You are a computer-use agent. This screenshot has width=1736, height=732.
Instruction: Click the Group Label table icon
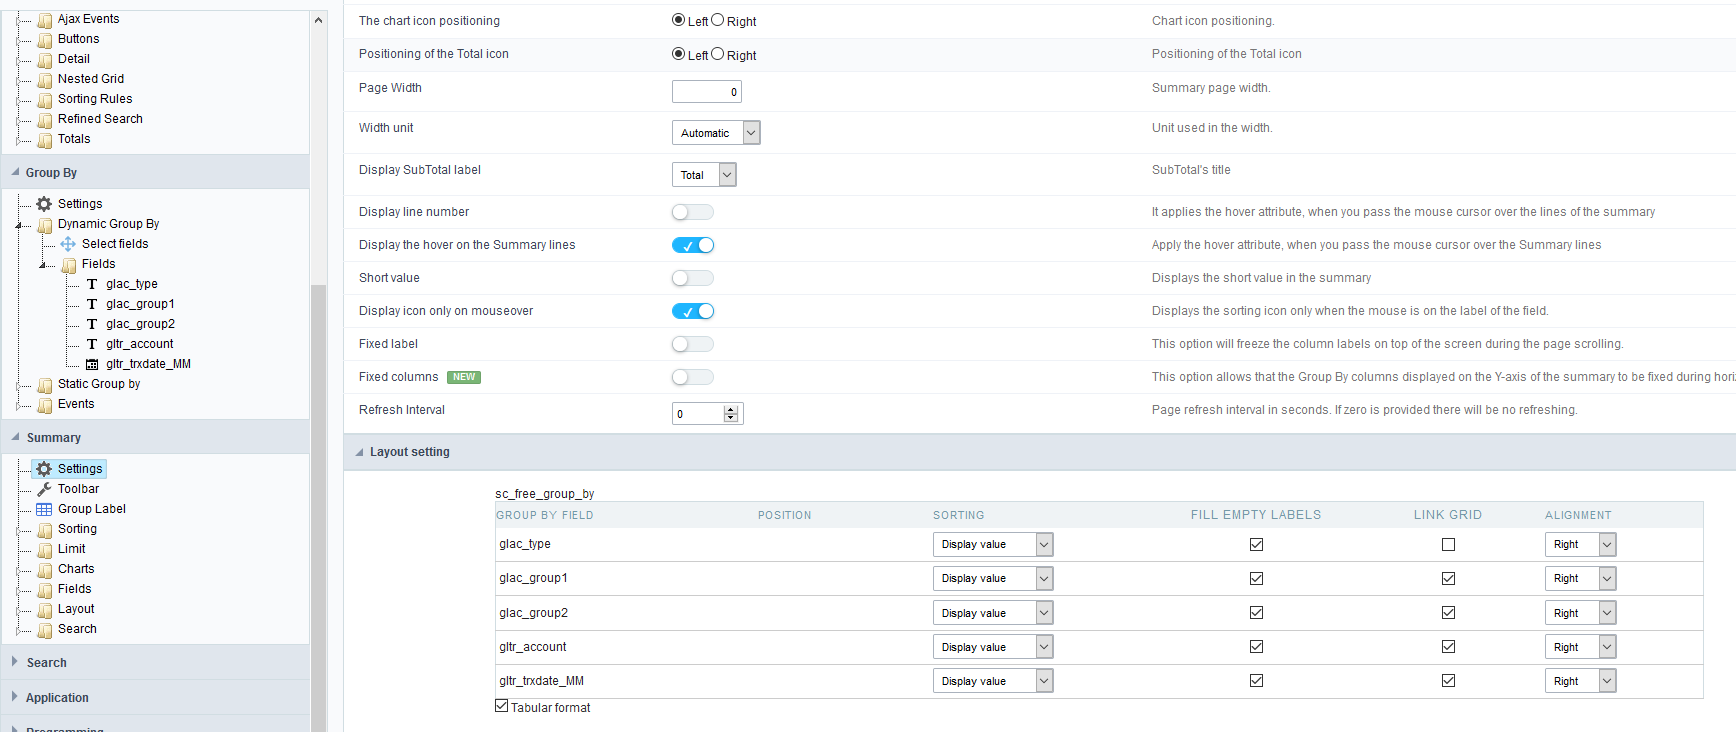(x=44, y=509)
